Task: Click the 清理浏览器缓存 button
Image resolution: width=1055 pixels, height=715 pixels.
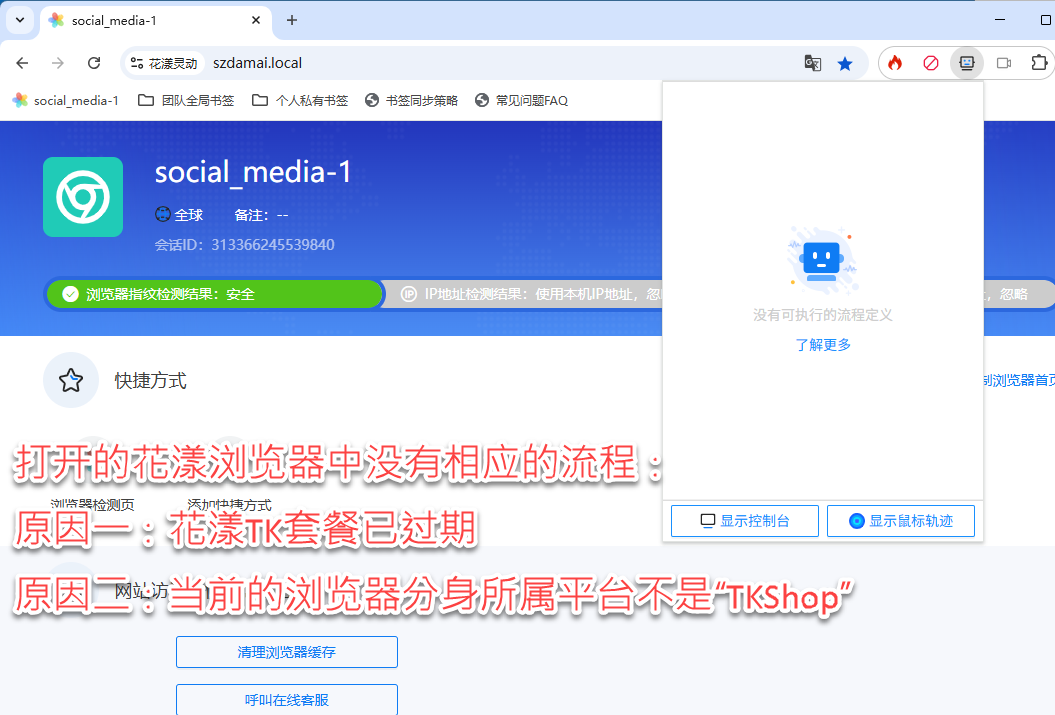Action: [287, 652]
